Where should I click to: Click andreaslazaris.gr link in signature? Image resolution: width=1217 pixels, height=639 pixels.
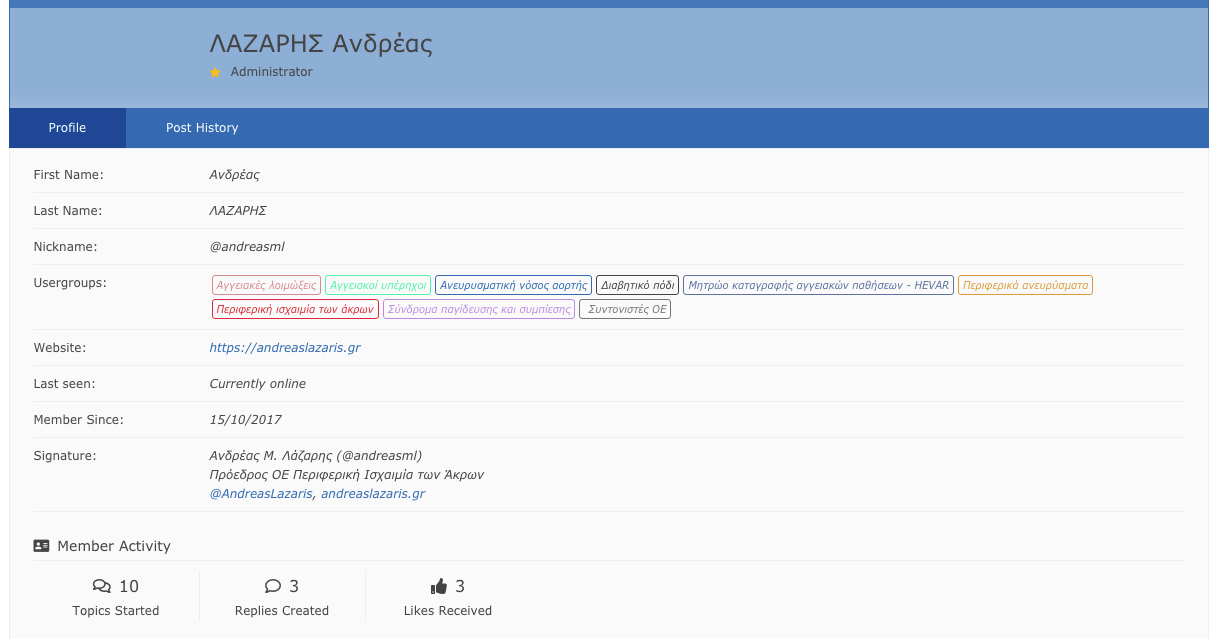(x=373, y=494)
